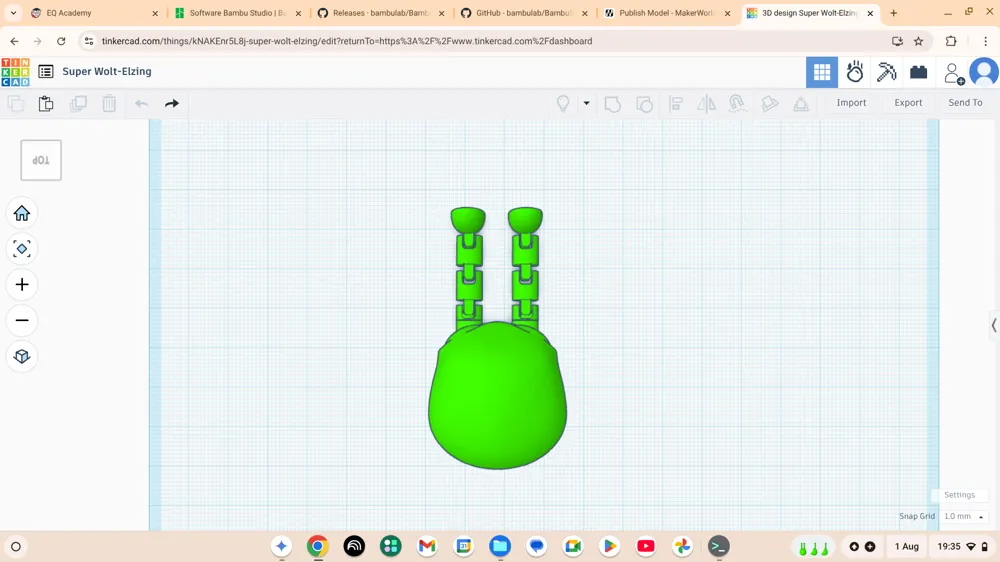Switch to Releases bambulab GitHub tab
The width and height of the screenshot is (1000, 562).
[x=381, y=13]
